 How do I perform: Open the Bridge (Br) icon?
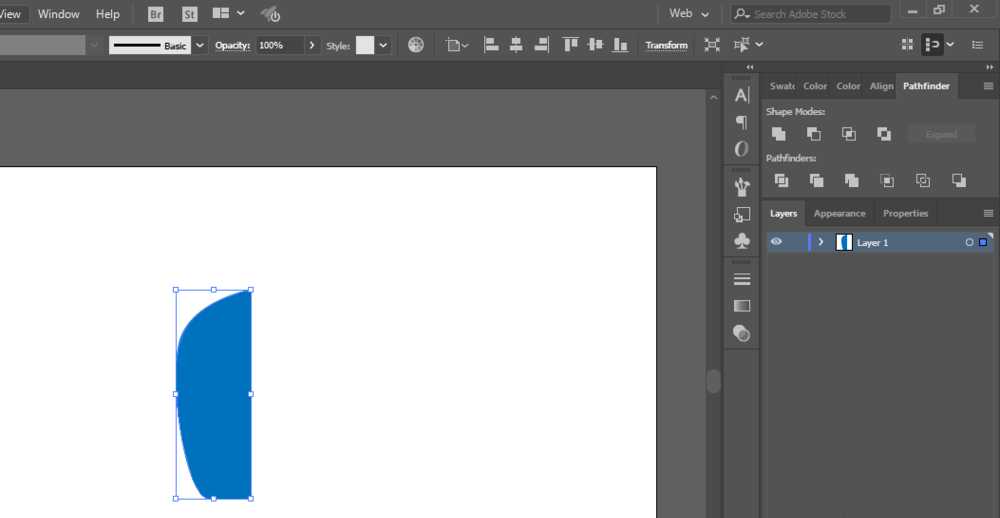click(x=156, y=14)
